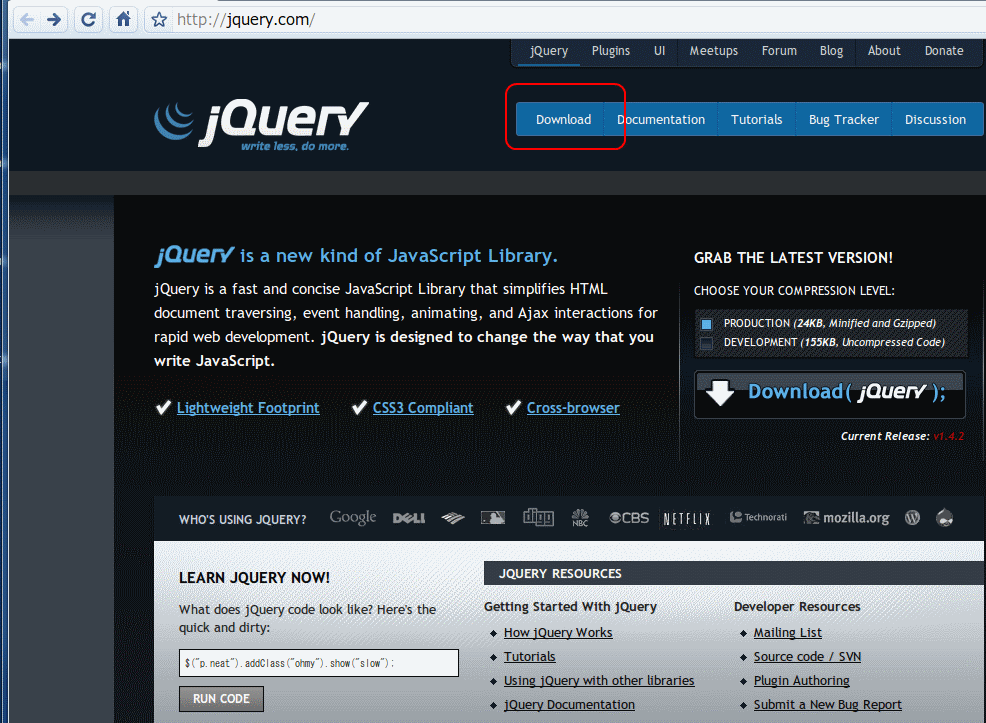Go to browser home icon
This screenshot has width=986, height=723.
[x=123, y=19]
